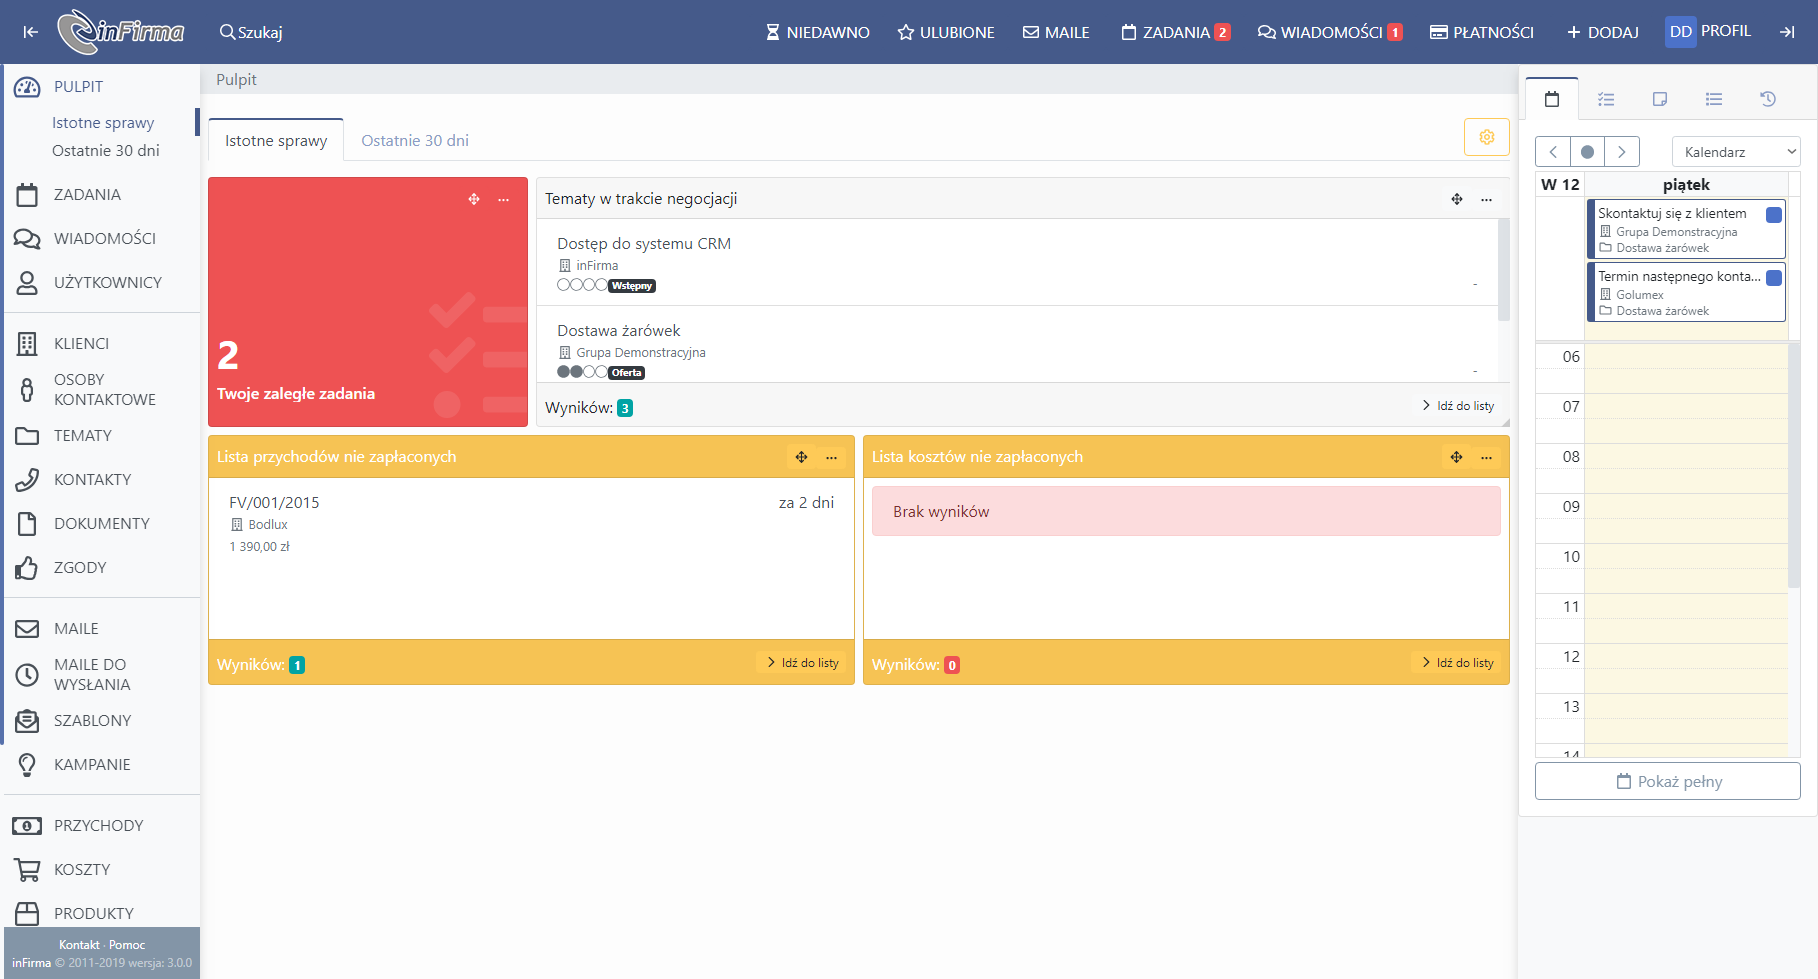Click move handle on Tematy w trakcie negocjacji
Screen dimensions: 1818x979
point(1457,200)
